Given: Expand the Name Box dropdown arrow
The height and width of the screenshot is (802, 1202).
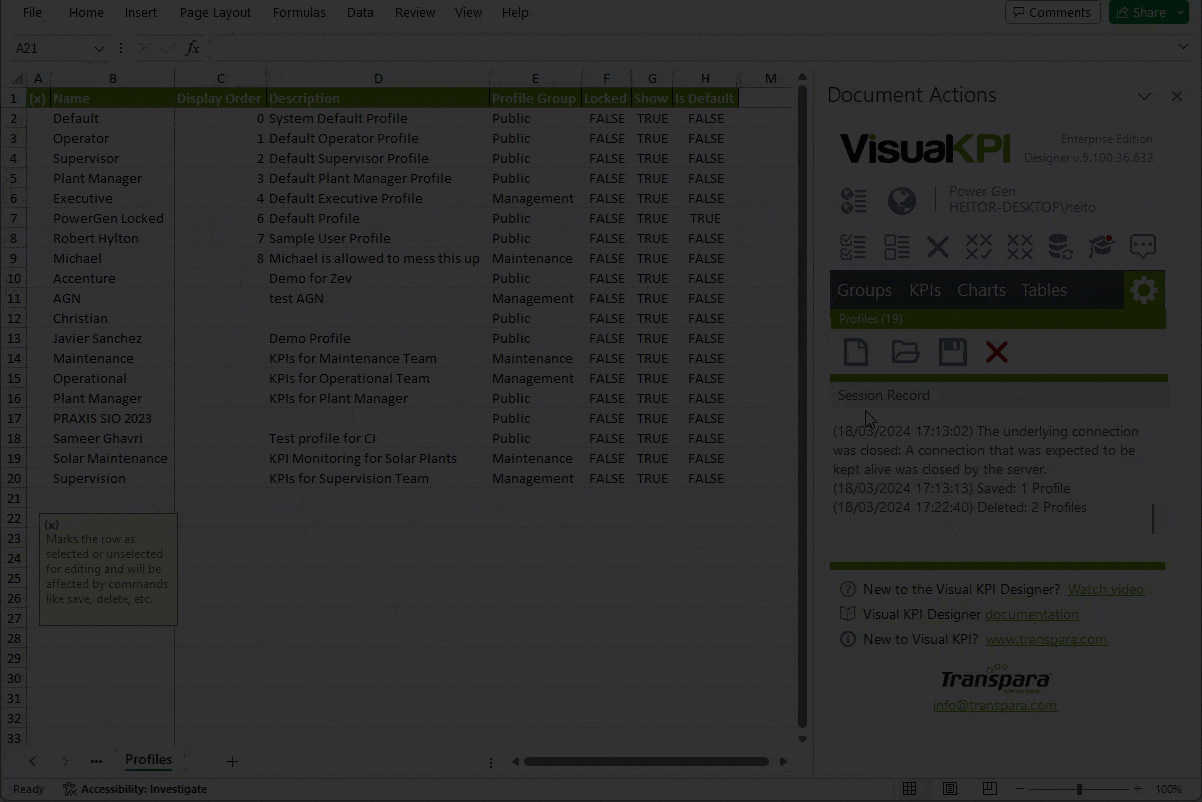Looking at the screenshot, I should (99, 48).
